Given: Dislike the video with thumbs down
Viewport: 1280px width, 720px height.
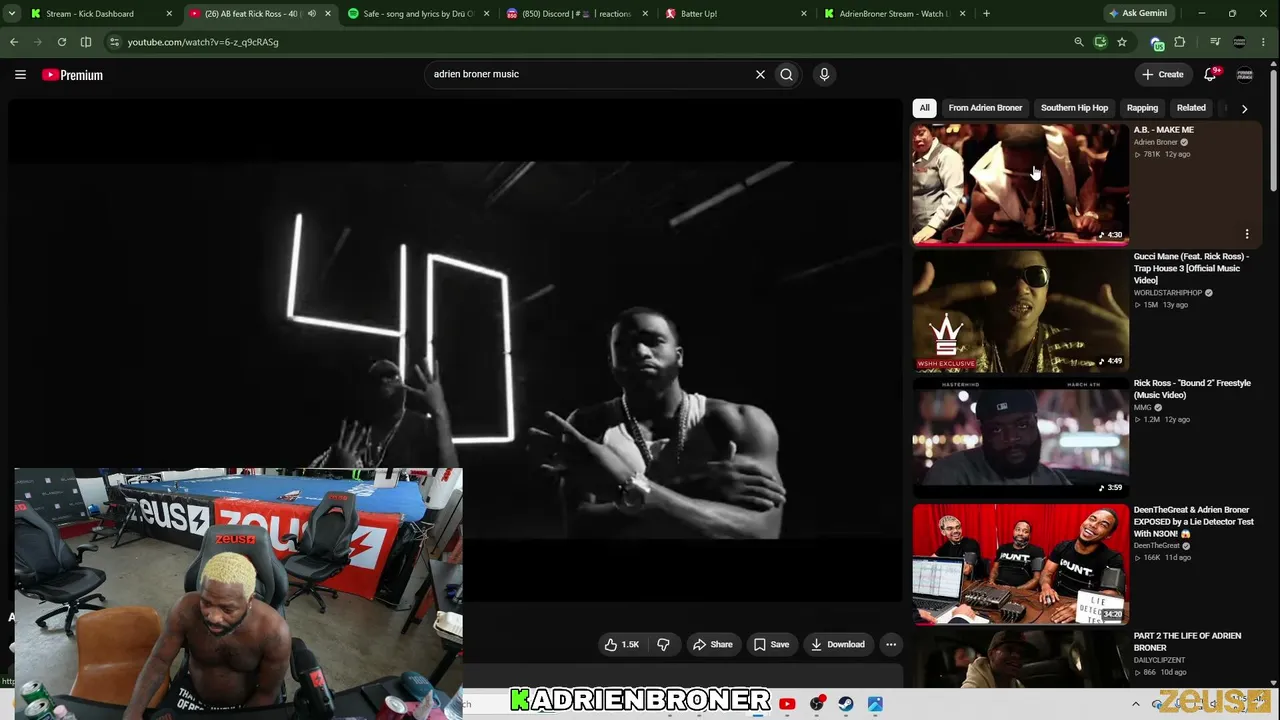Looking at the screenshot, I should click(664, 645).
